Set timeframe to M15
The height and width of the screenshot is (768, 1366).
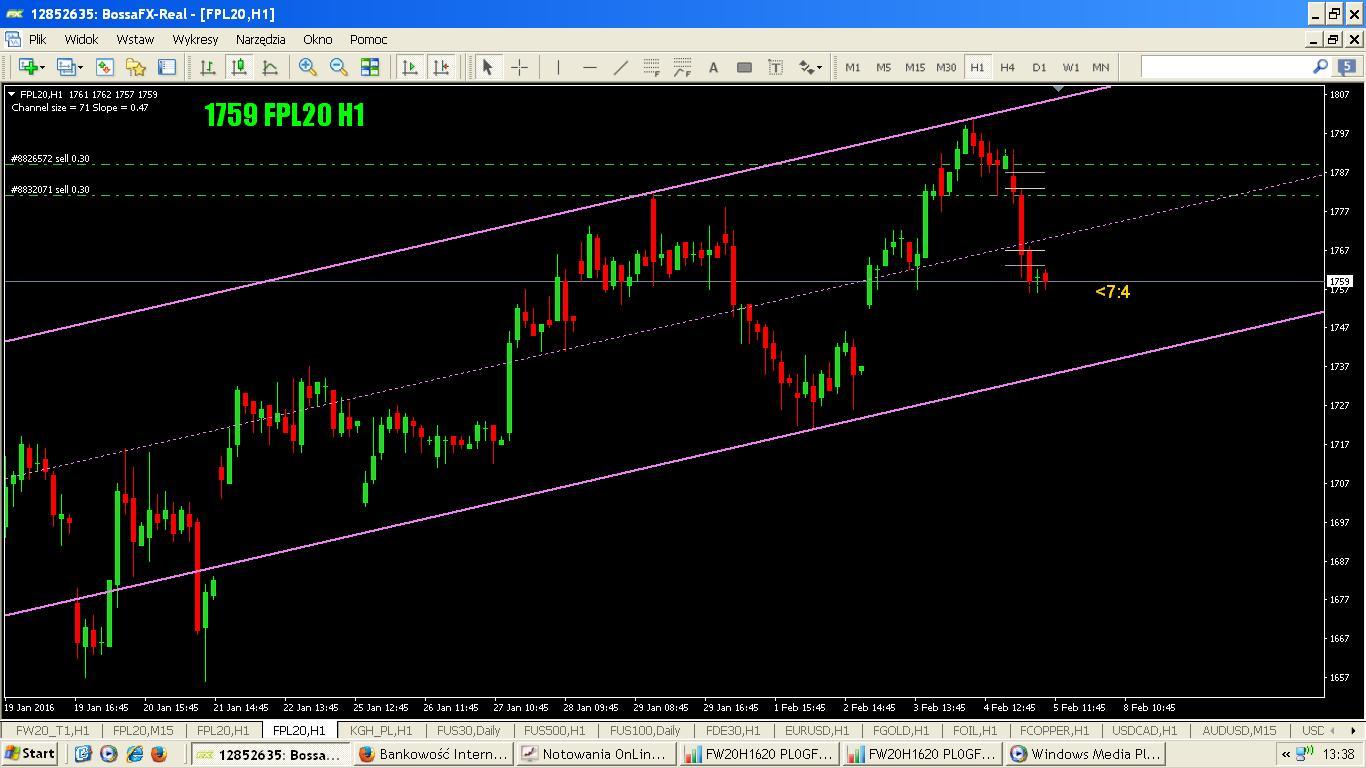coord(915,67)
